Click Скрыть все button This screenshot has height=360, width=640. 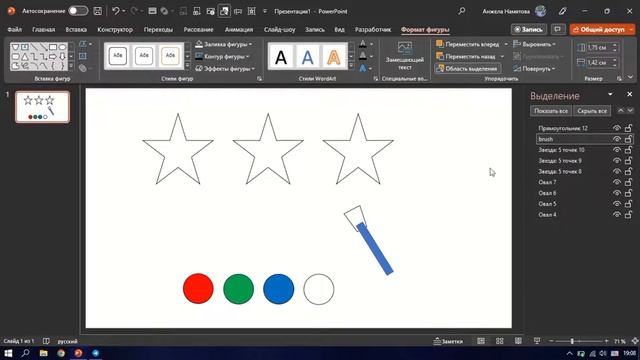coord(592,111)
